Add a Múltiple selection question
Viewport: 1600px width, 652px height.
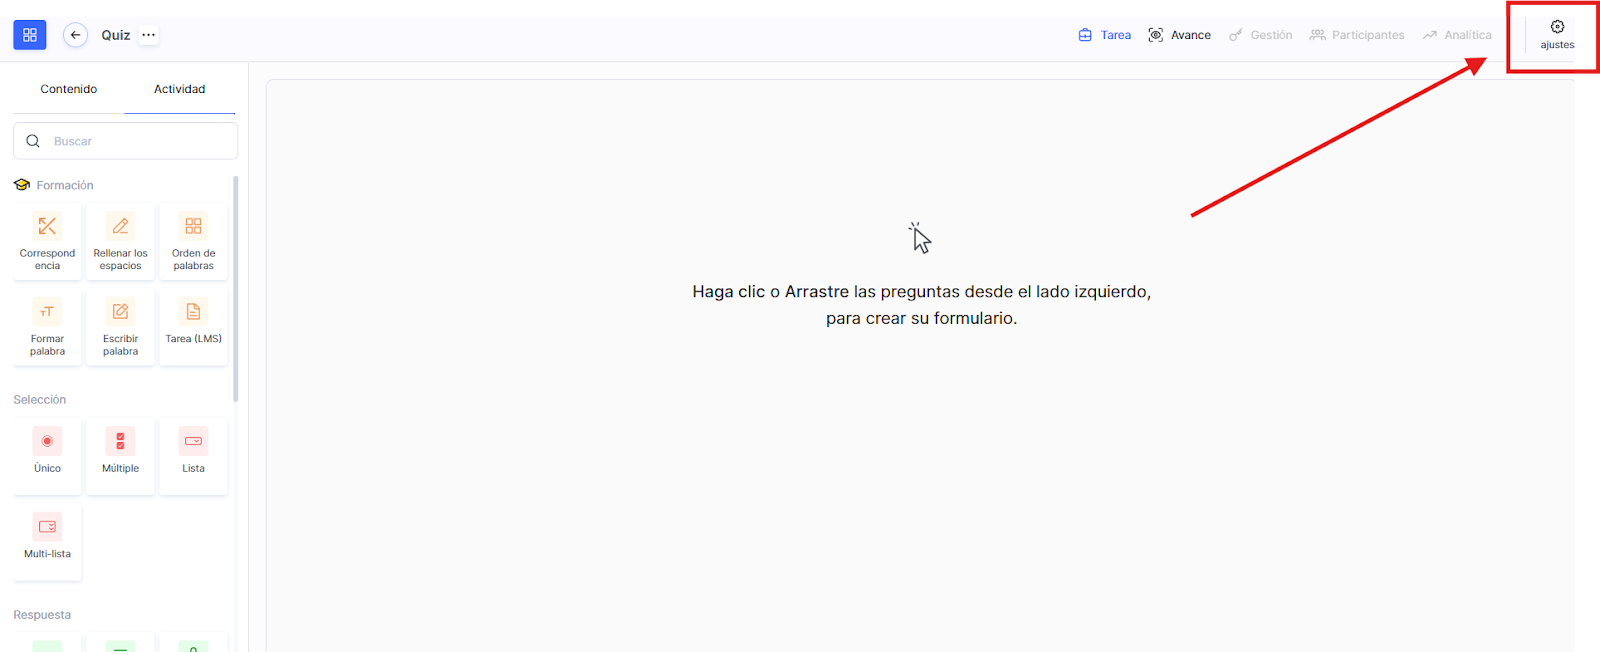point(120,457)
